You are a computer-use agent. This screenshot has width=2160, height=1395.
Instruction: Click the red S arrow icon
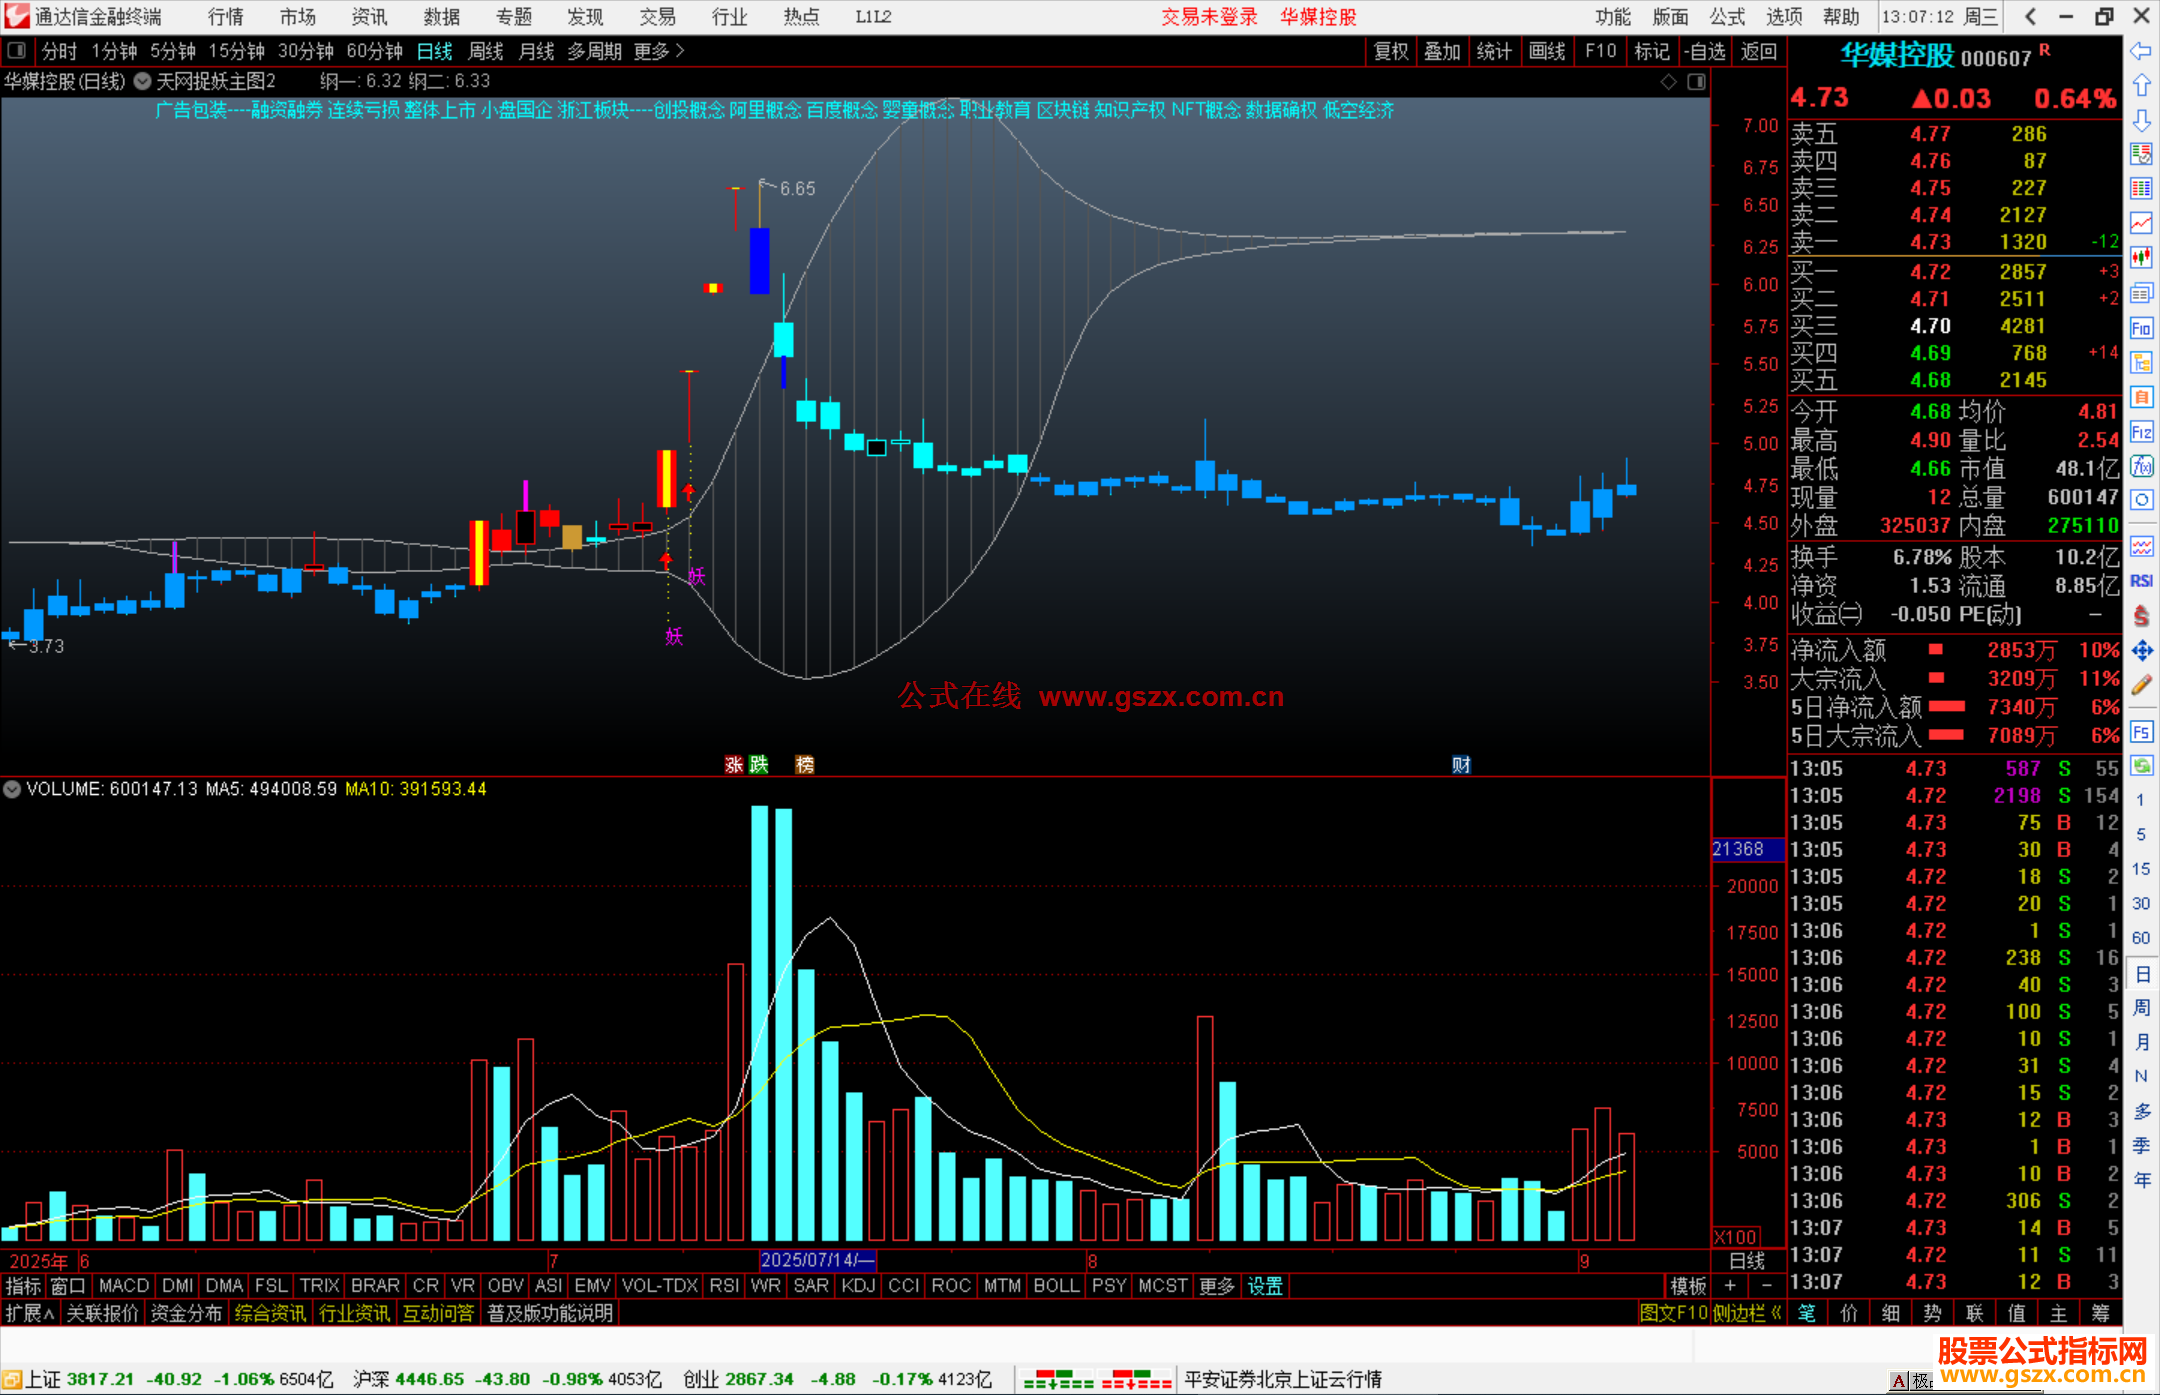pos(2141,616)
